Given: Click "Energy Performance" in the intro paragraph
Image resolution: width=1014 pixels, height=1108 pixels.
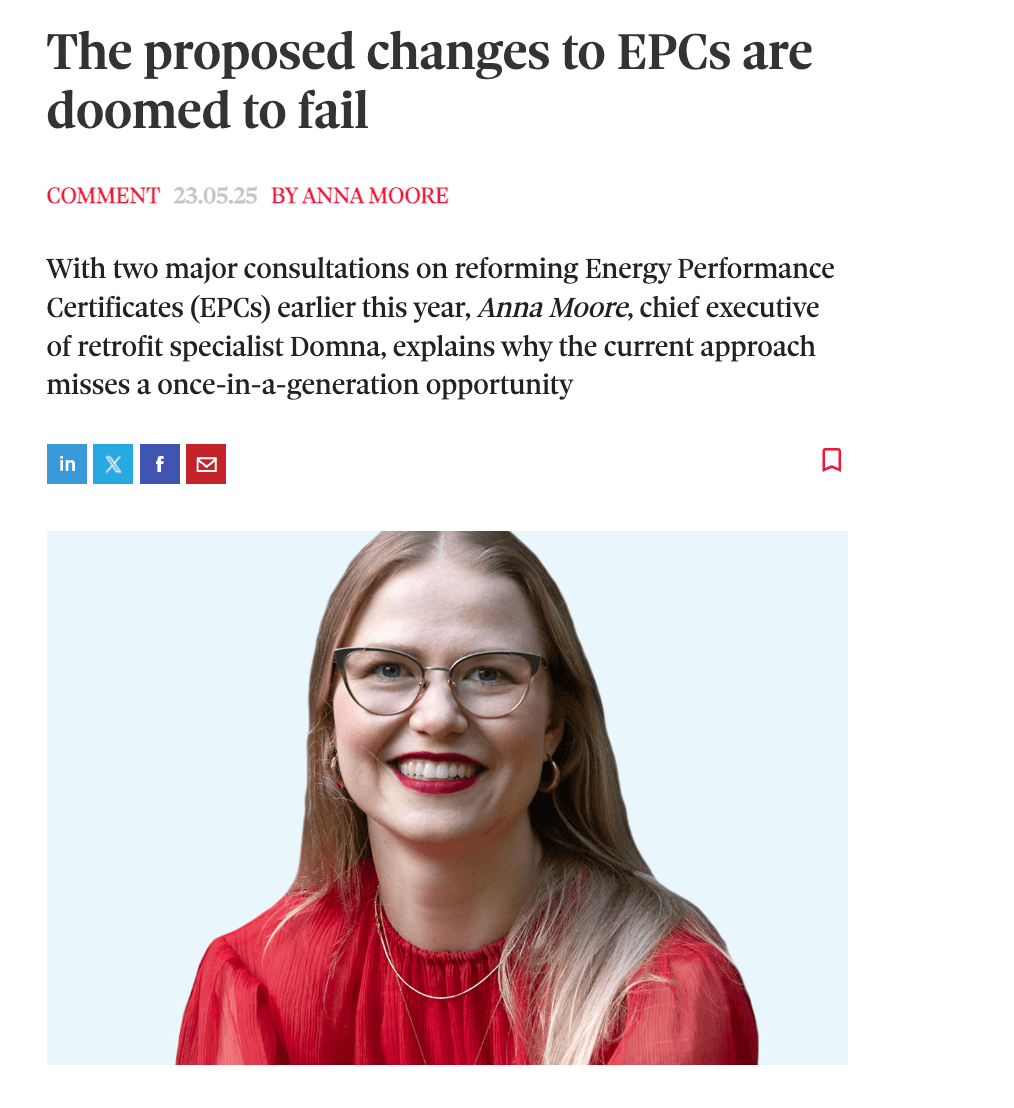Looking at the screenshot, I should (x=709, y=269).
